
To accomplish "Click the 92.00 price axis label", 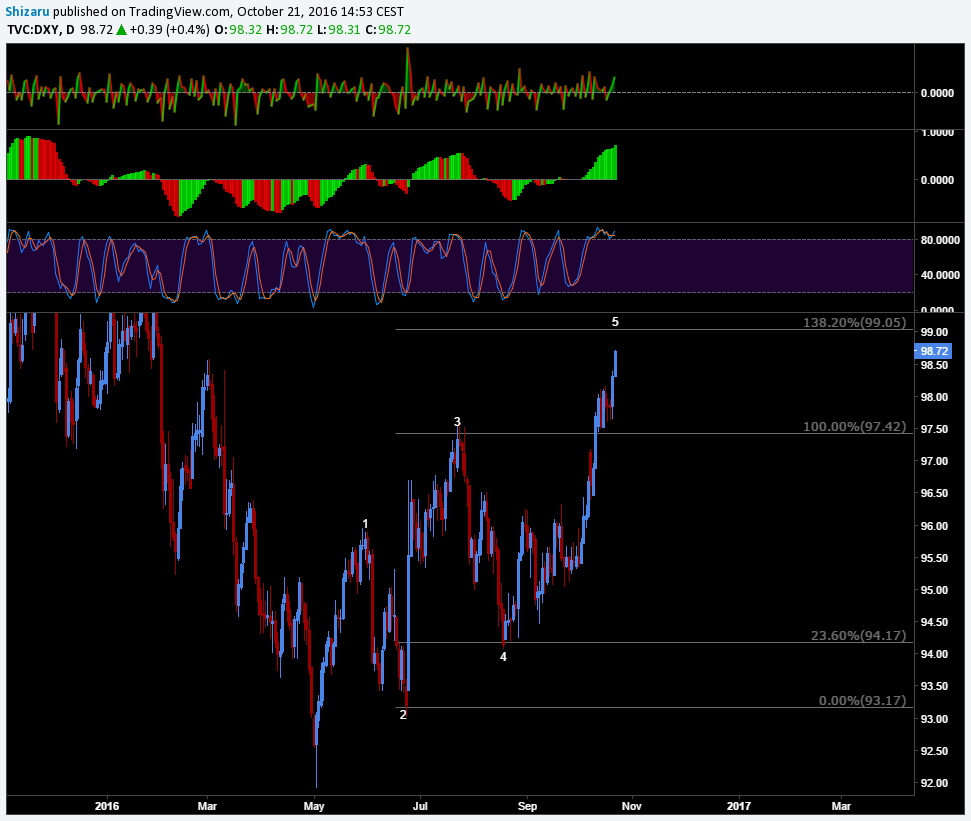I will 934,783.
